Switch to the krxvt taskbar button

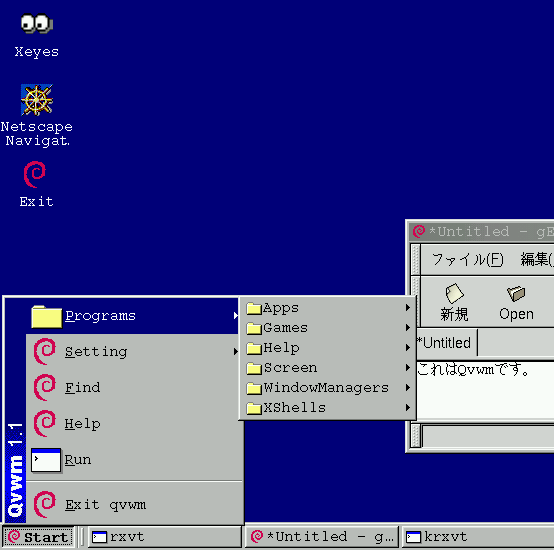coord(478,537)
